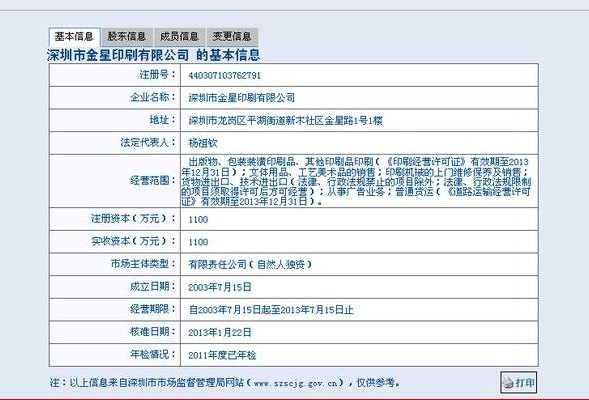This screenshot has width=589, height=400.
Task: Click the 打印 print button
Action: point(518,382)
